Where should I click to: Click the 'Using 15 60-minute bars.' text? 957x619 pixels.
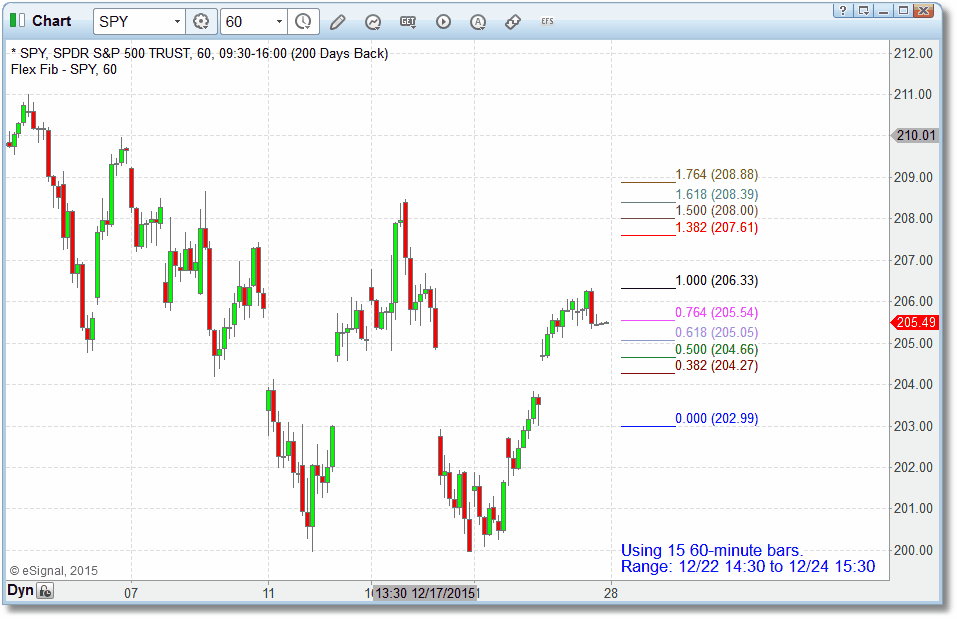(x=712, y=551)
